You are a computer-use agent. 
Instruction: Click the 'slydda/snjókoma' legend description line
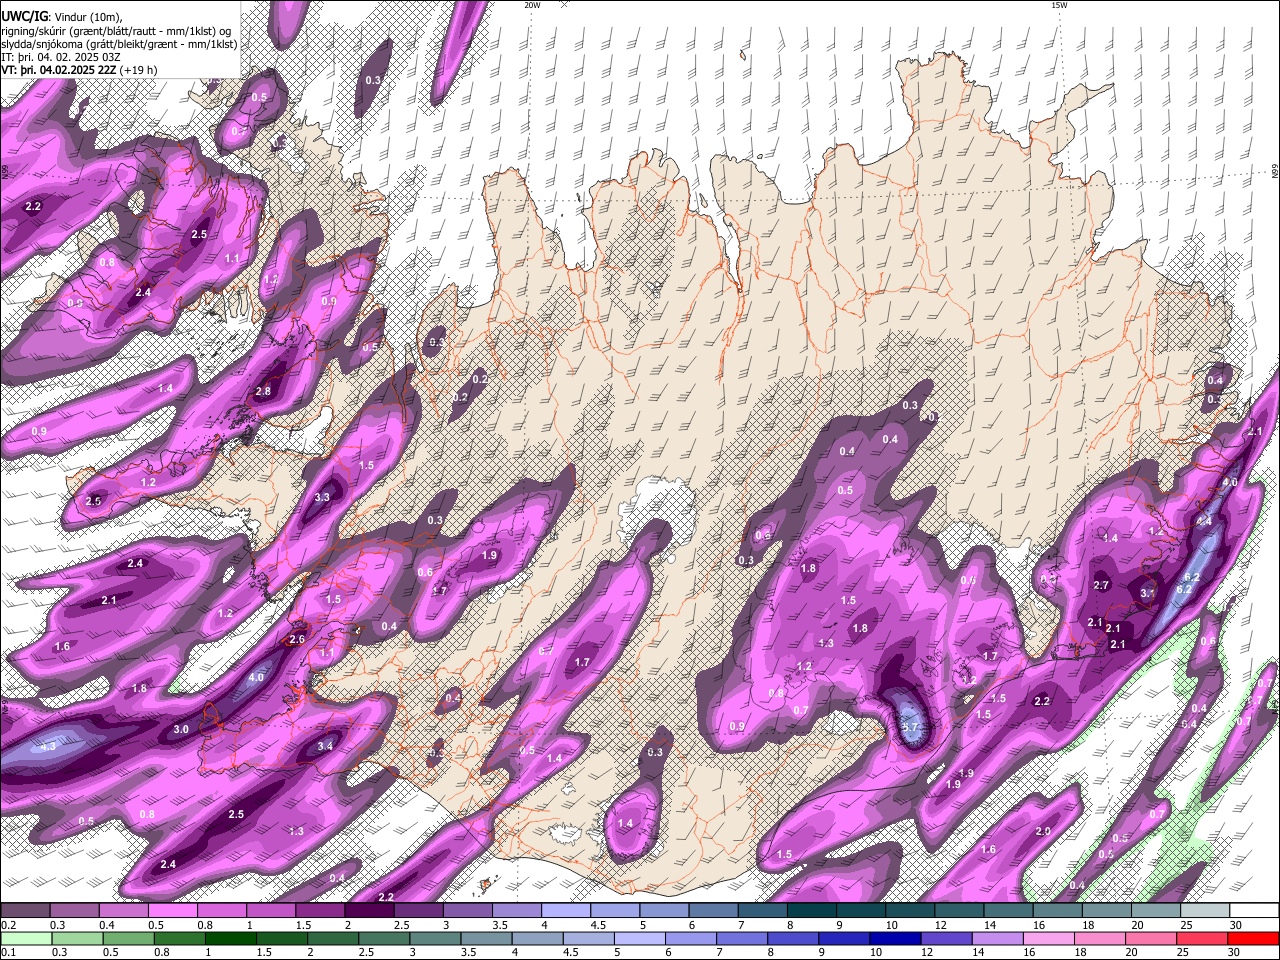tap(119, 44)
